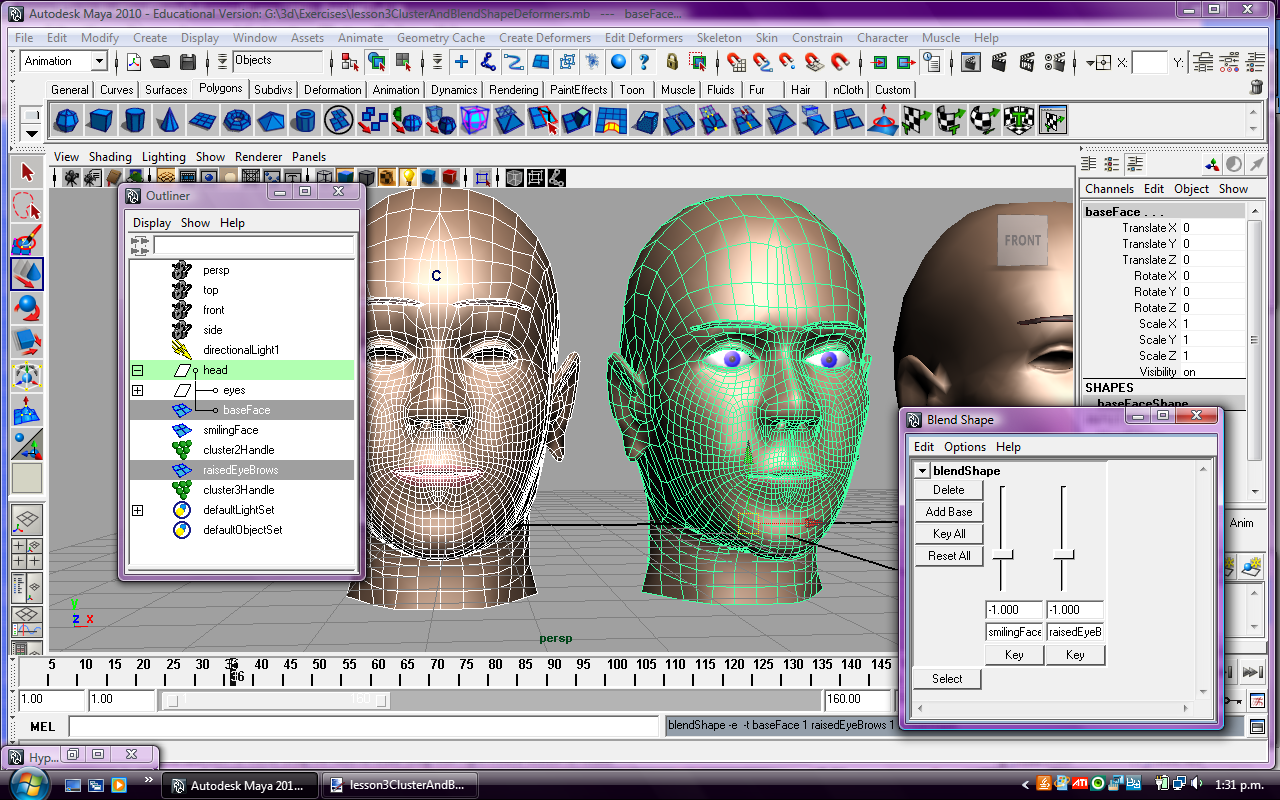Pick the polygon Cone creation tool

(168, 120)
